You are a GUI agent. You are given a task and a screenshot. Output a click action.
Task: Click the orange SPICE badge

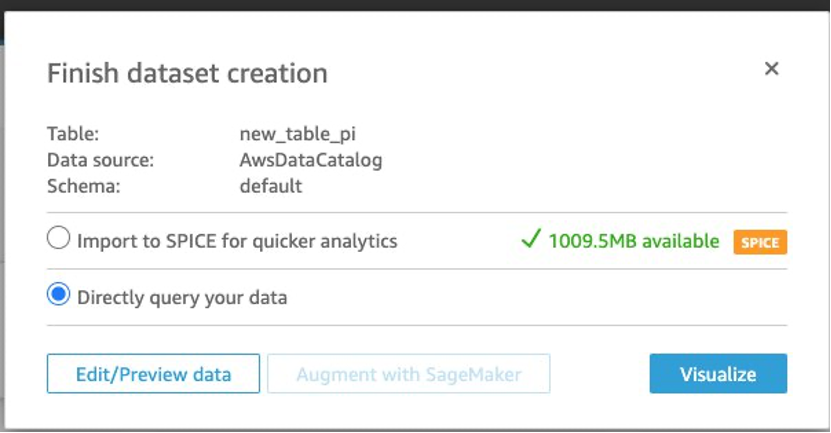(x=761, y=242)
